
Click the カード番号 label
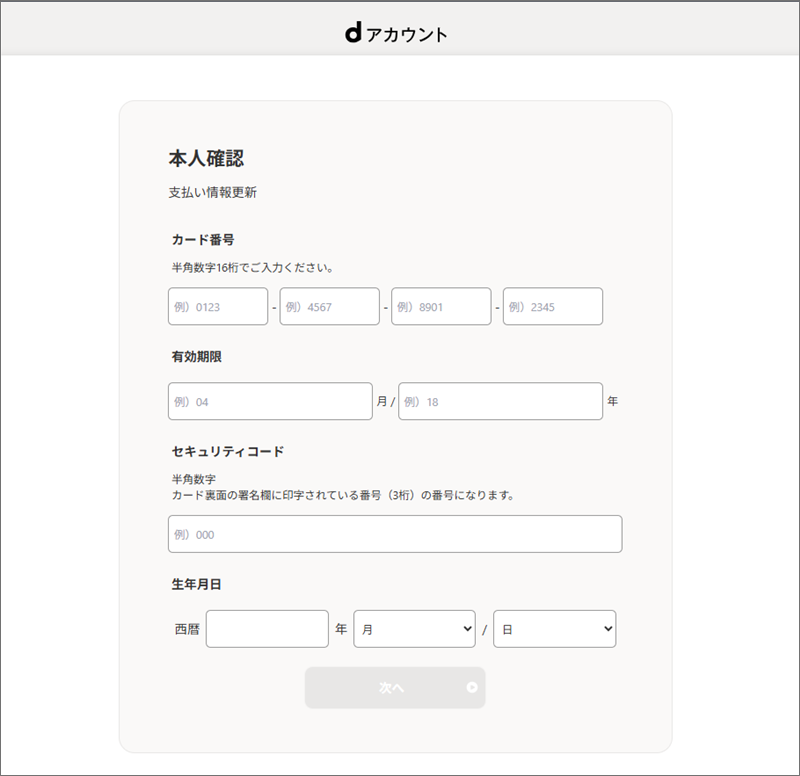coord(203,239)
